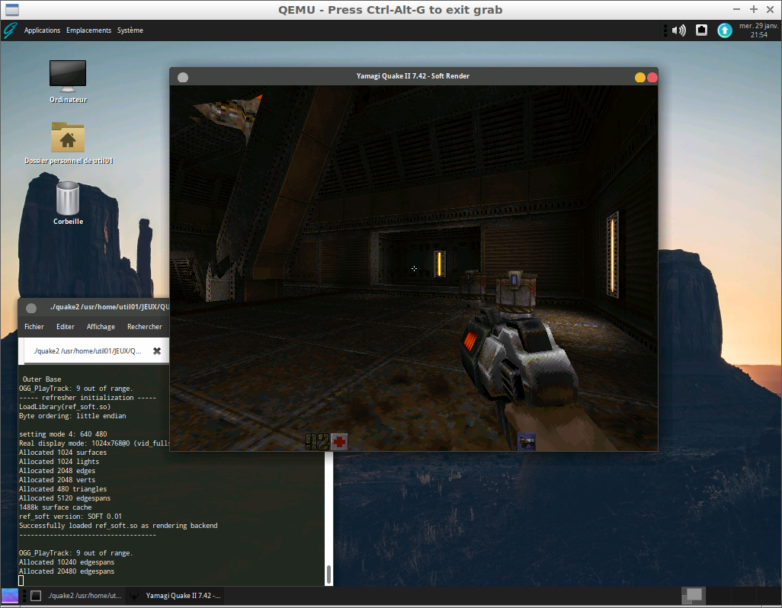Click 'LoadLibrary(ref_soft.so)' terminal line
Screen dimensions: 782x608
click(x=64, y=407)
